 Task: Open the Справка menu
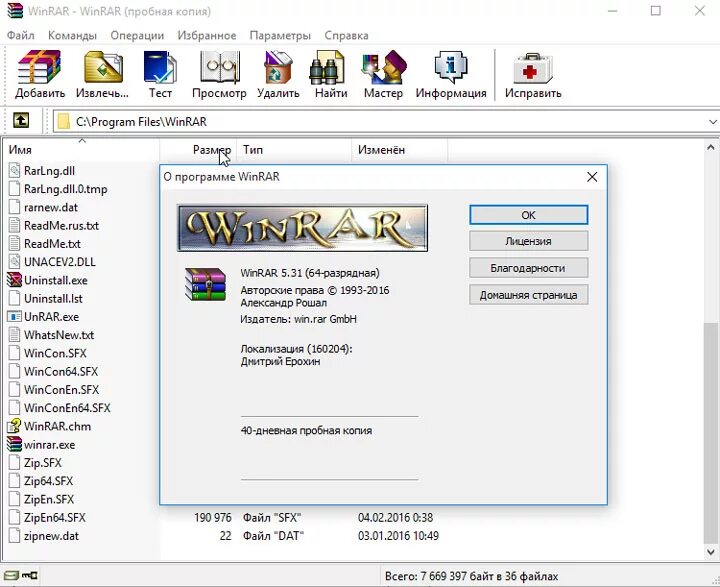point(346,35)
